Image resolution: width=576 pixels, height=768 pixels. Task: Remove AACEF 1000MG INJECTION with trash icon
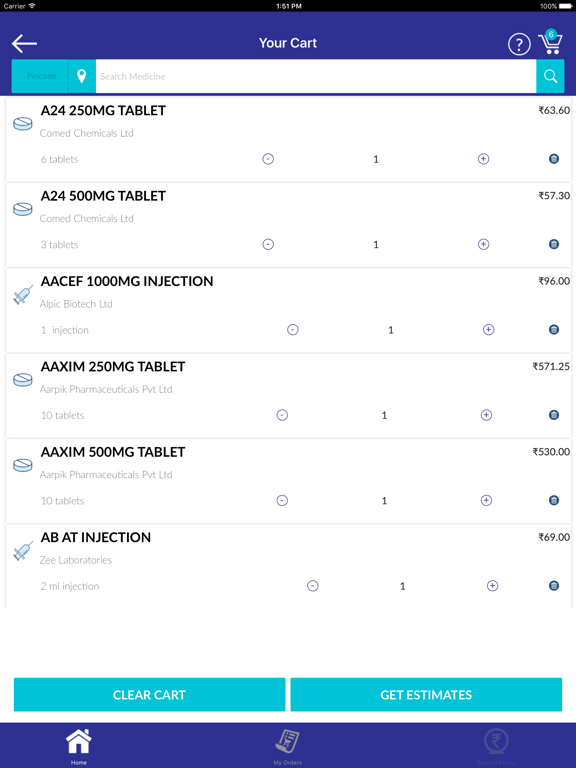point(554,330)
